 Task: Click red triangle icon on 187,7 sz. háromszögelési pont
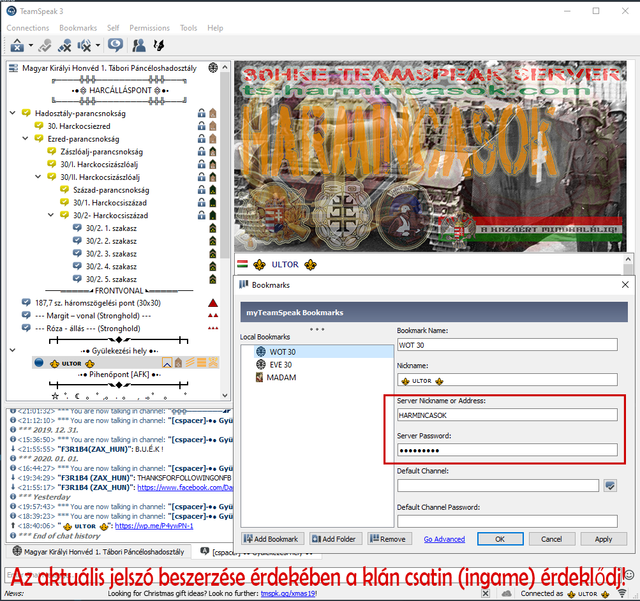coord(213,303)
